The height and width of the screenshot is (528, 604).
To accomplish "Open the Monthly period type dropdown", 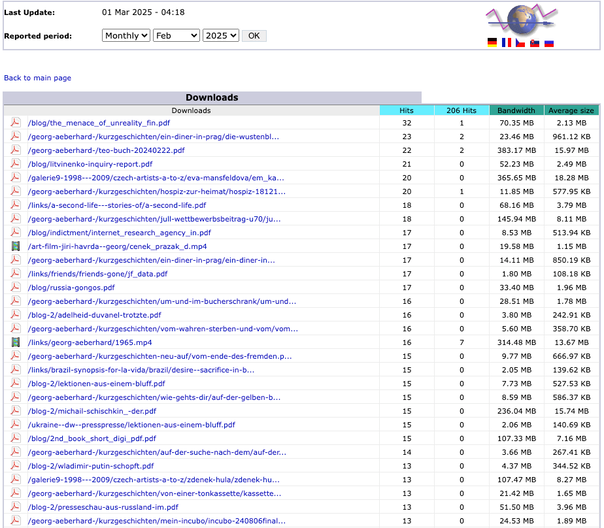I will pyautogui.click(x=126, y=35).
